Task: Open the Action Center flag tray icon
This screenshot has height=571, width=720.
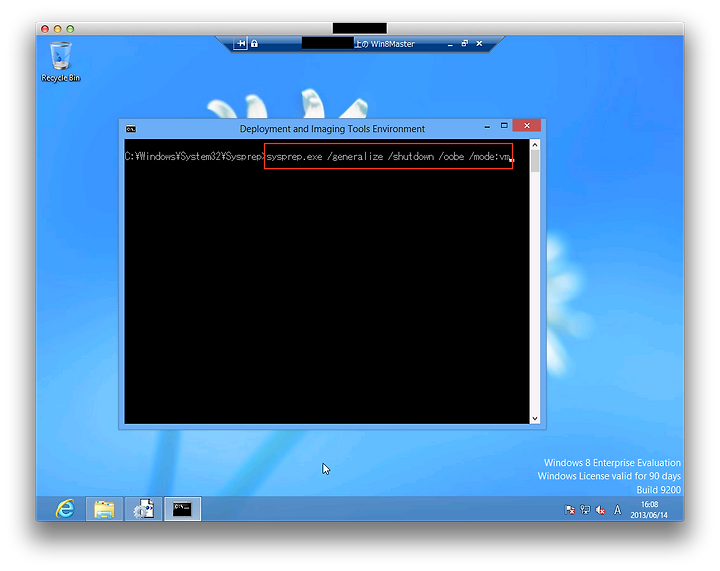Action: [x=570, y=509]
